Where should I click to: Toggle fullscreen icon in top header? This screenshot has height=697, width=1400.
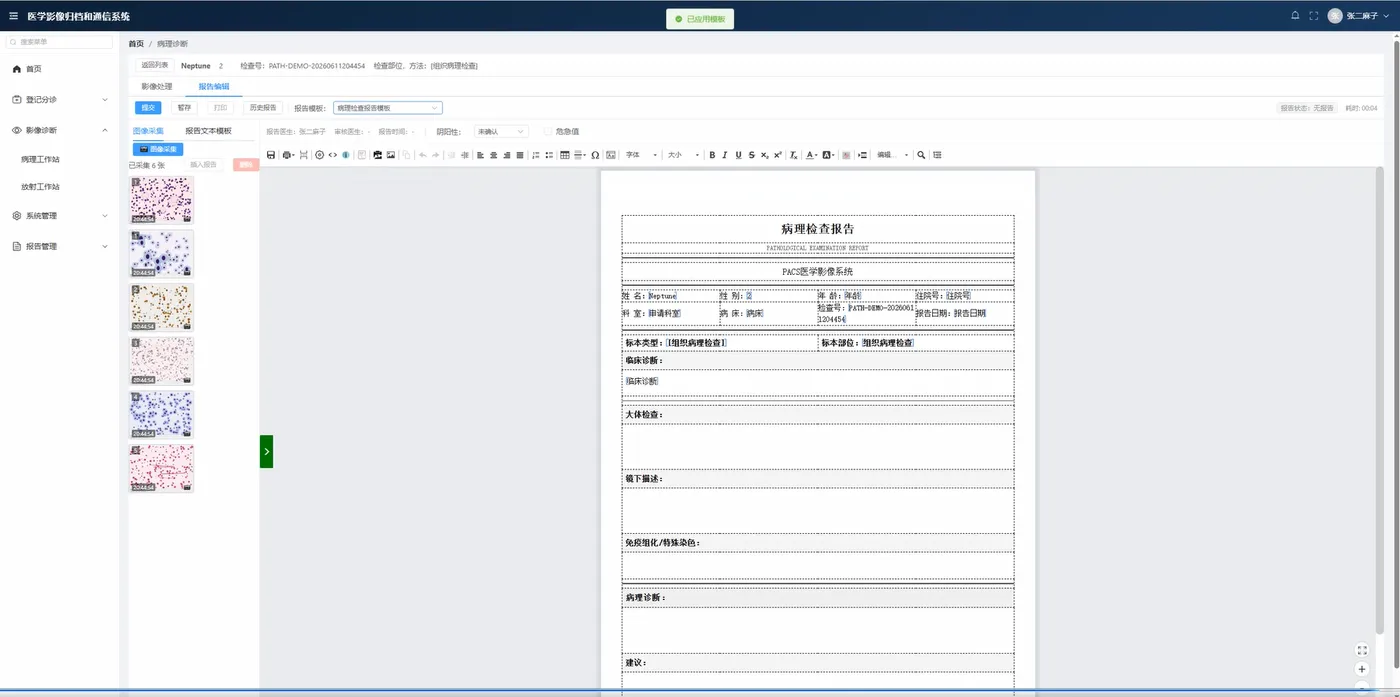(1314, 16)
